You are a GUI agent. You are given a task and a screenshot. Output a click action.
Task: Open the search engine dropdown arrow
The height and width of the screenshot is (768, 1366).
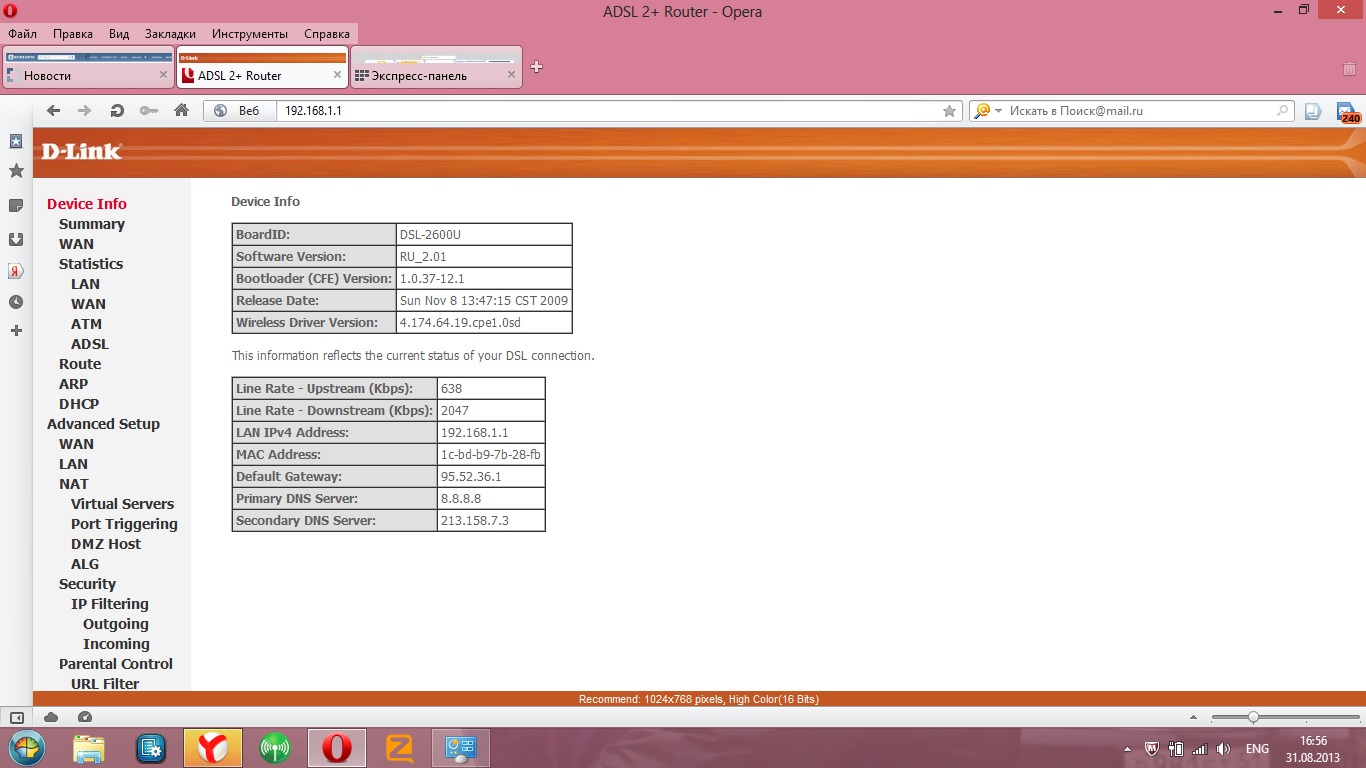(x=998, y=111)
